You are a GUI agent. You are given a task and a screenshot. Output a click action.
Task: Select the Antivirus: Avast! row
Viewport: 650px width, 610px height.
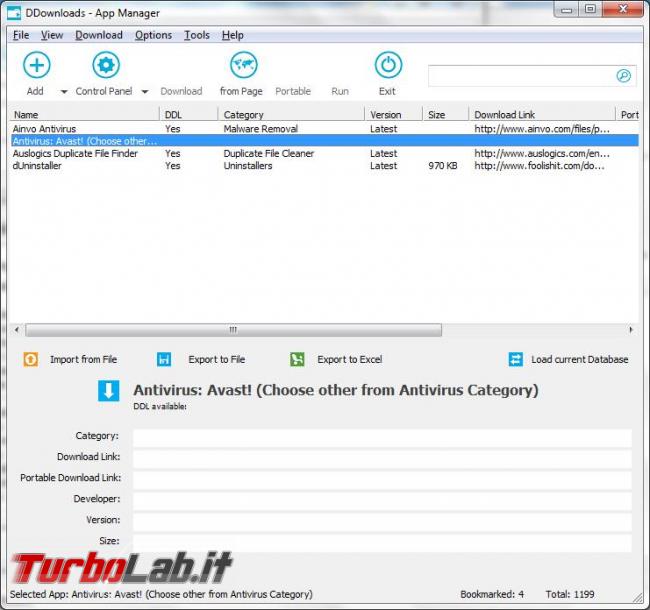point(325,141)
